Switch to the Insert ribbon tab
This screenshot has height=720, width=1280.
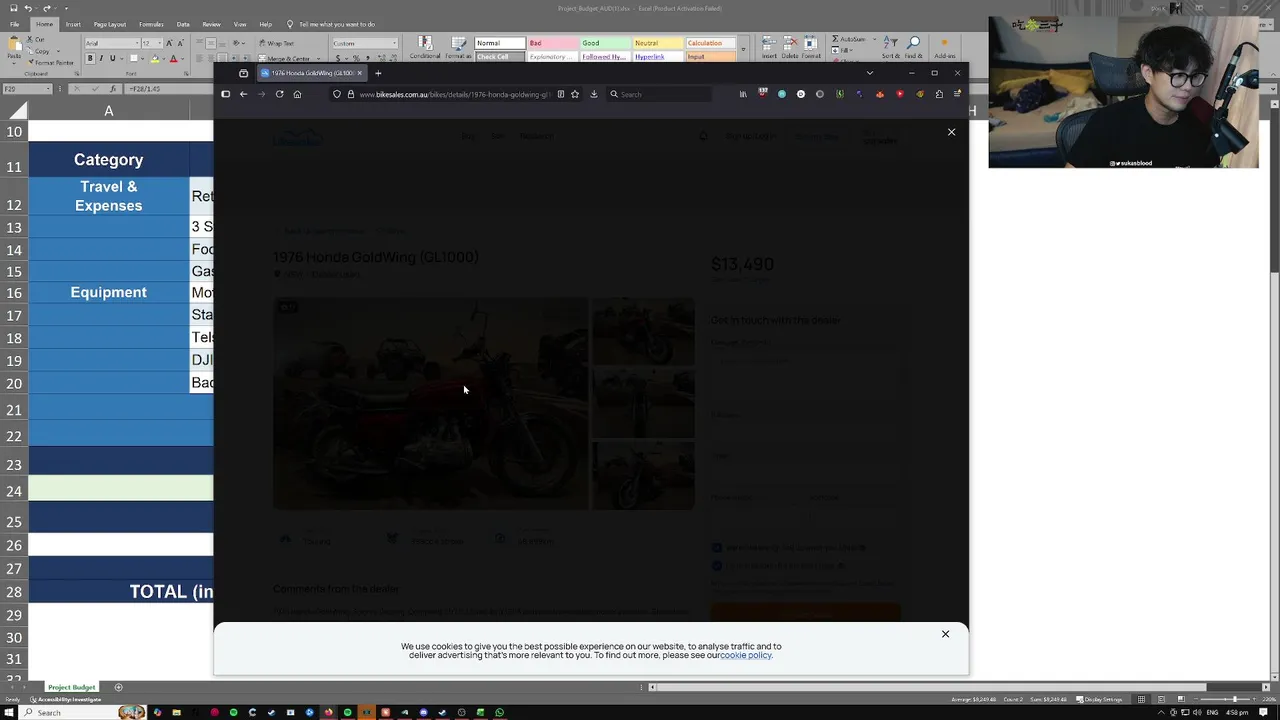coord(73,24)
